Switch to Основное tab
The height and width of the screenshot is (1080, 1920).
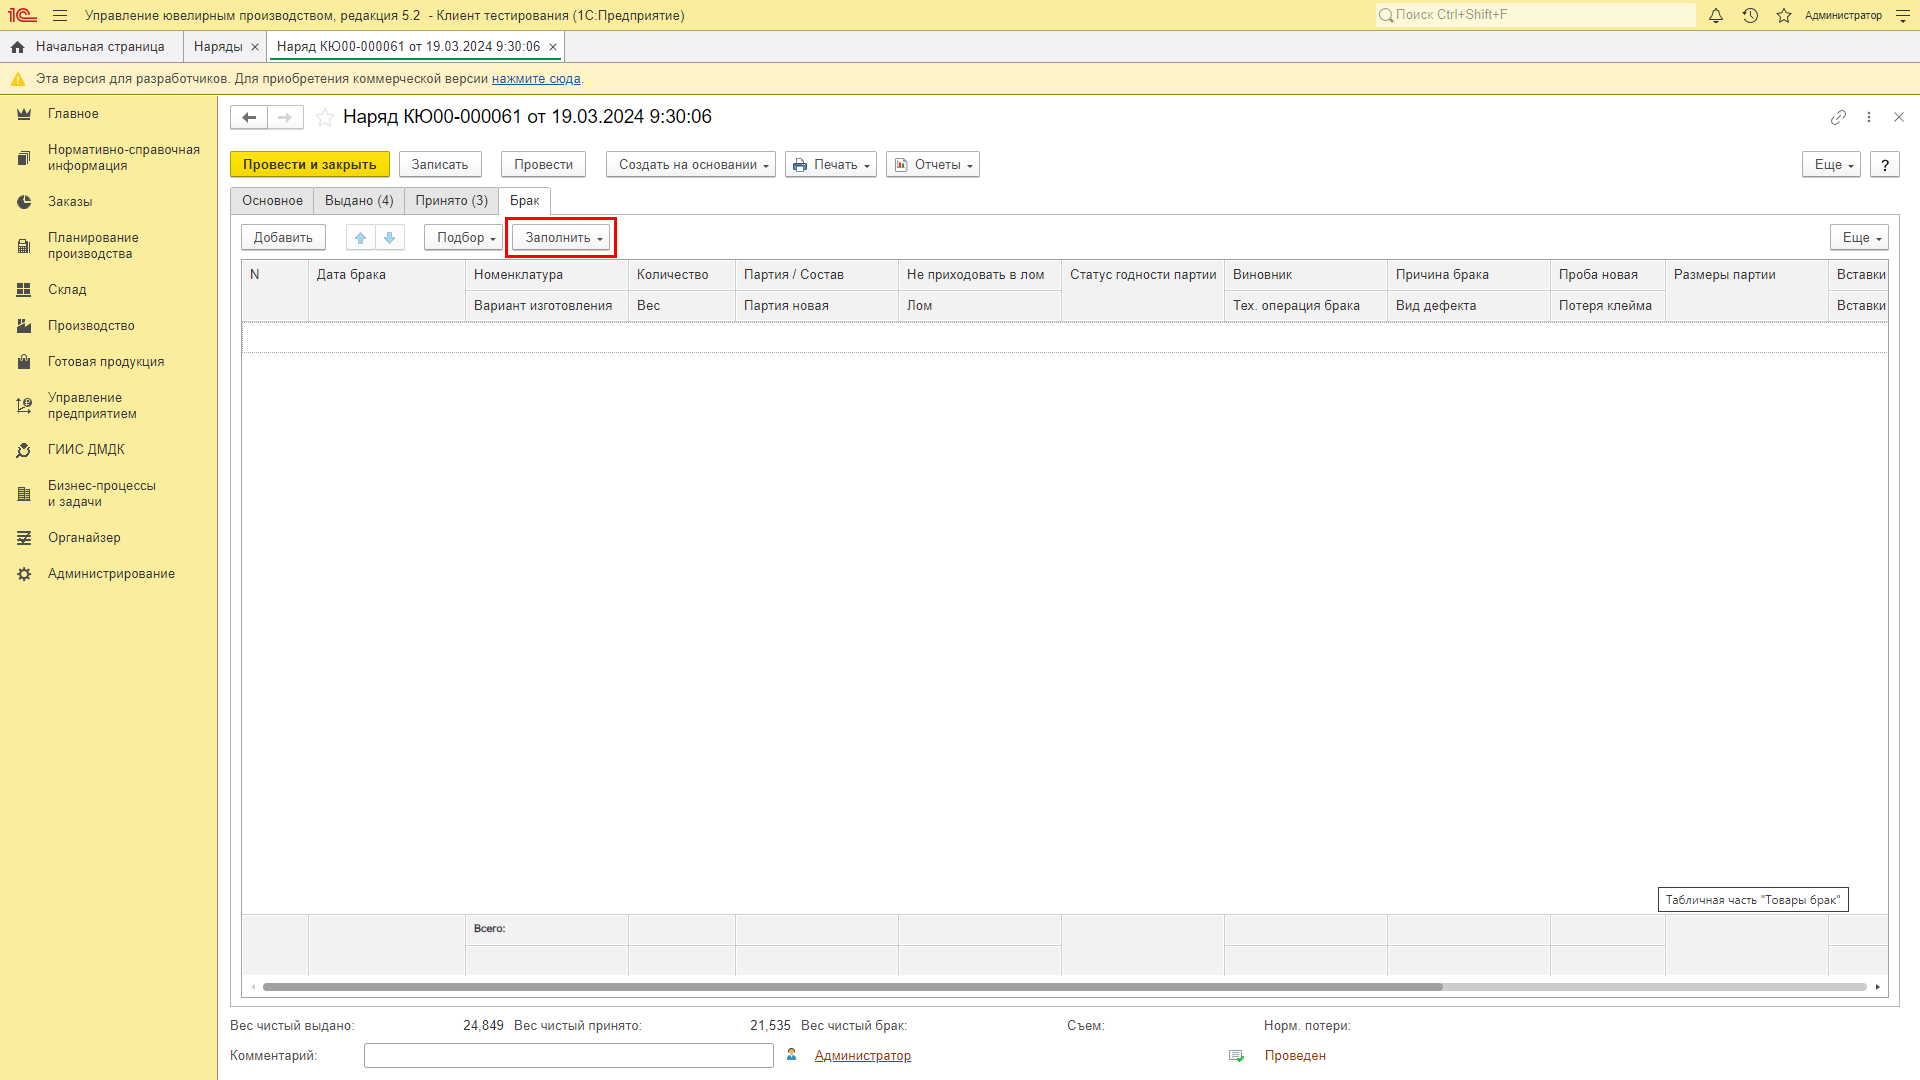click(x=272, y=201)
